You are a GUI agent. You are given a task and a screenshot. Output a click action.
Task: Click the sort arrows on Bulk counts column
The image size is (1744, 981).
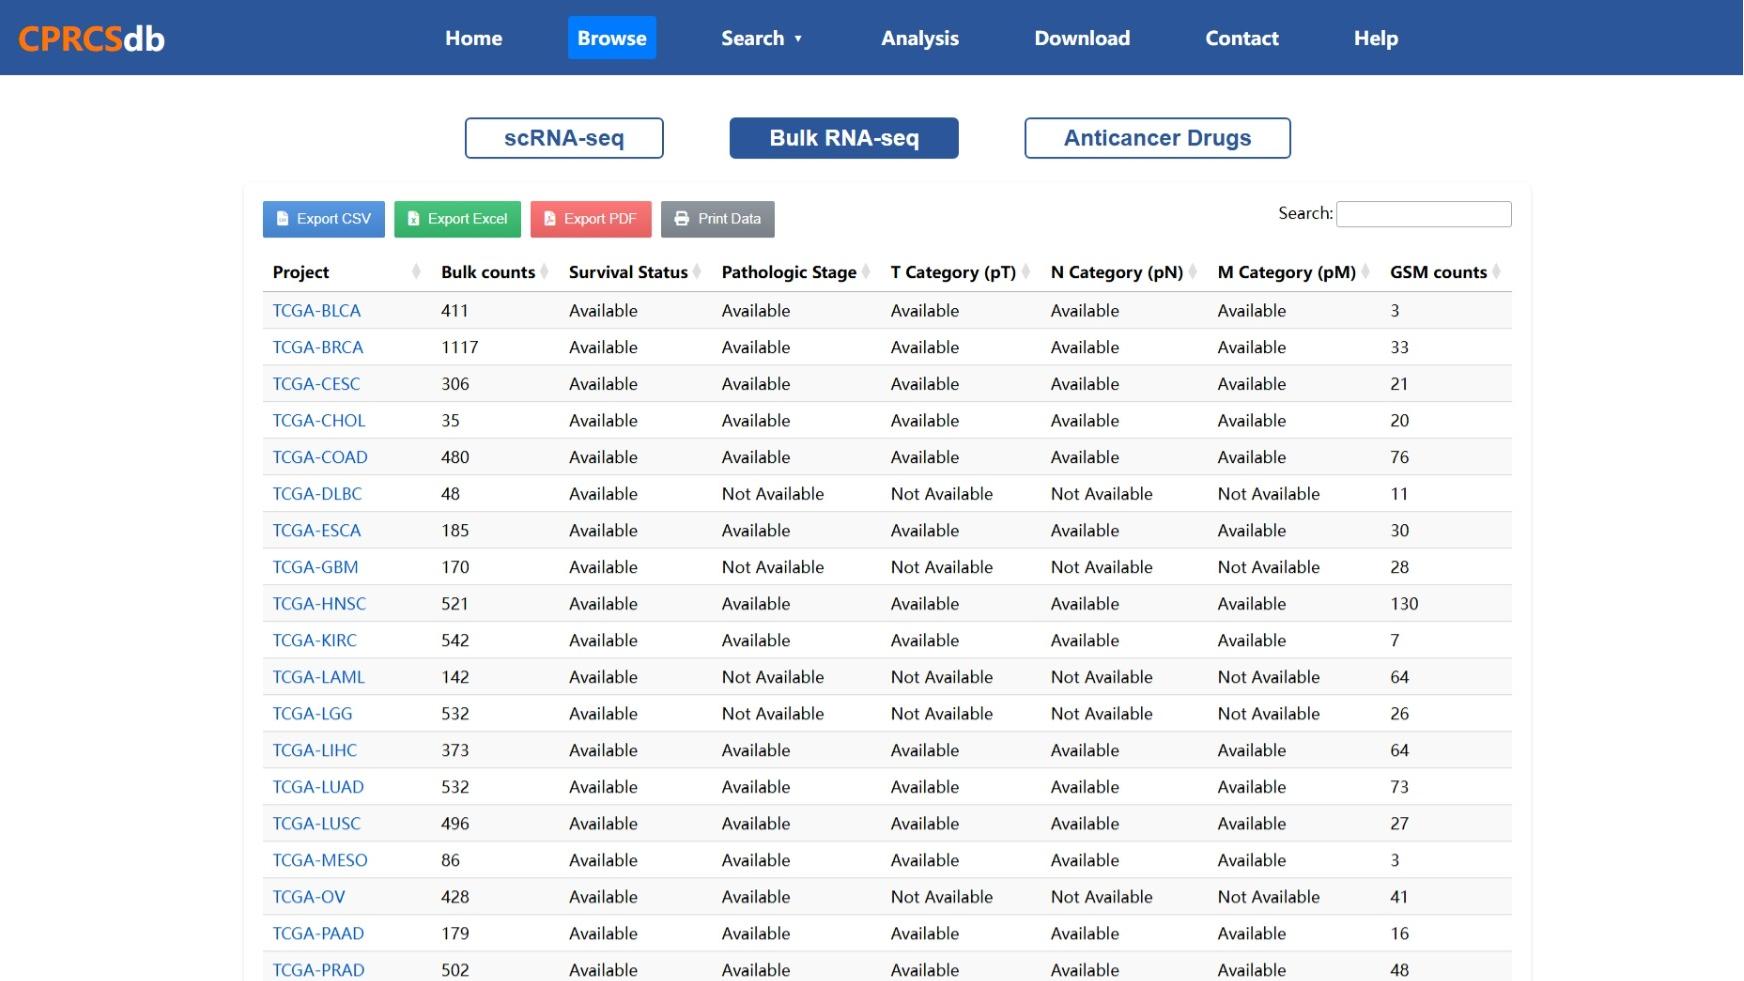(x=545, y=271)
